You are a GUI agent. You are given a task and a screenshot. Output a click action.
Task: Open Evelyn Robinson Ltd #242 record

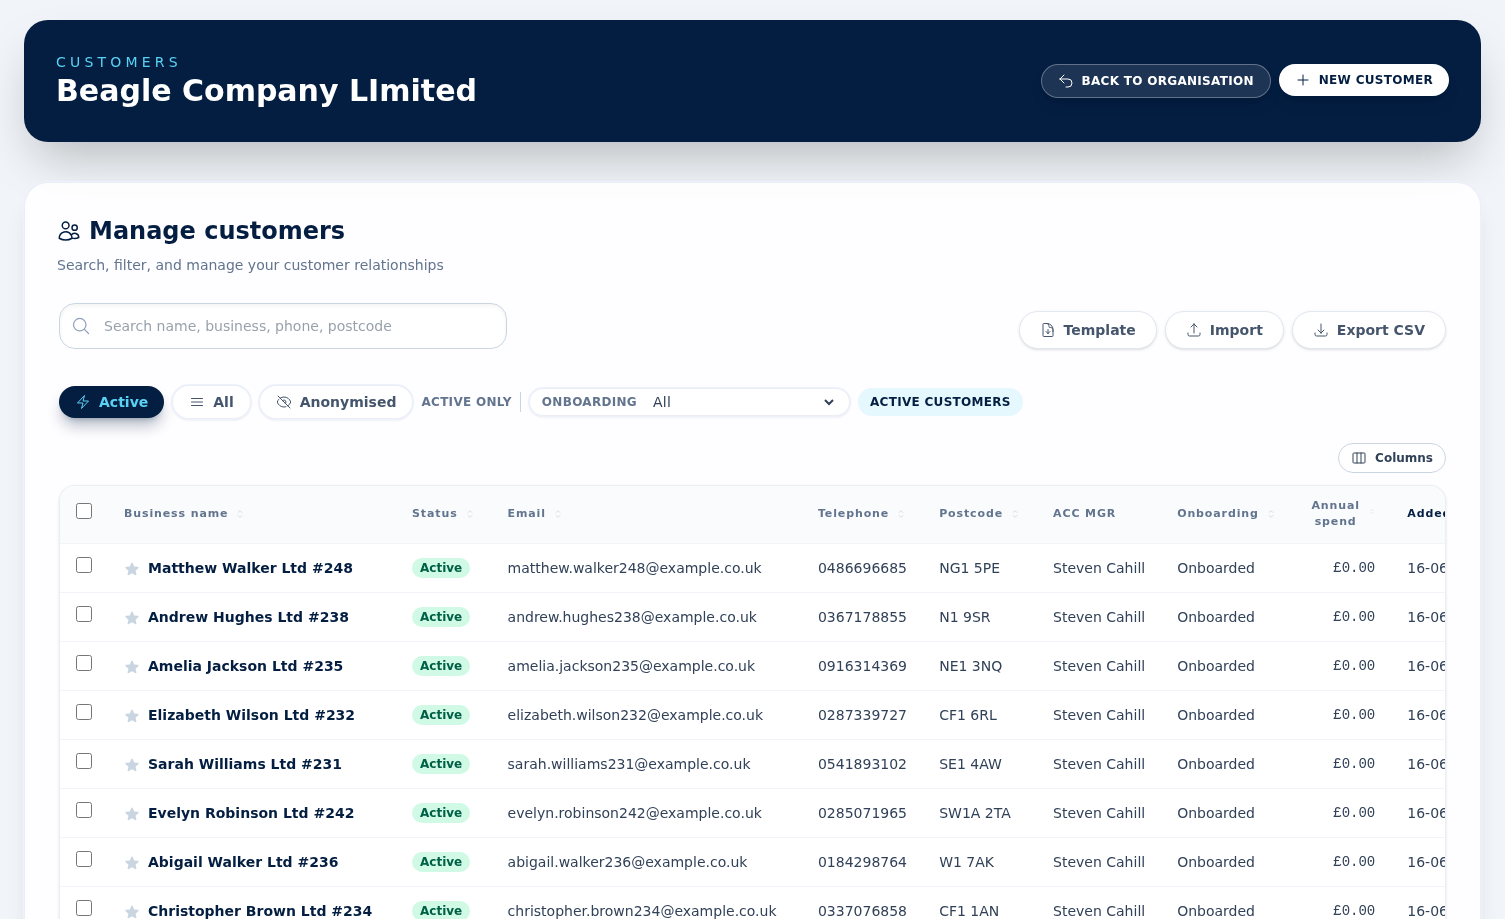point(251,813)
